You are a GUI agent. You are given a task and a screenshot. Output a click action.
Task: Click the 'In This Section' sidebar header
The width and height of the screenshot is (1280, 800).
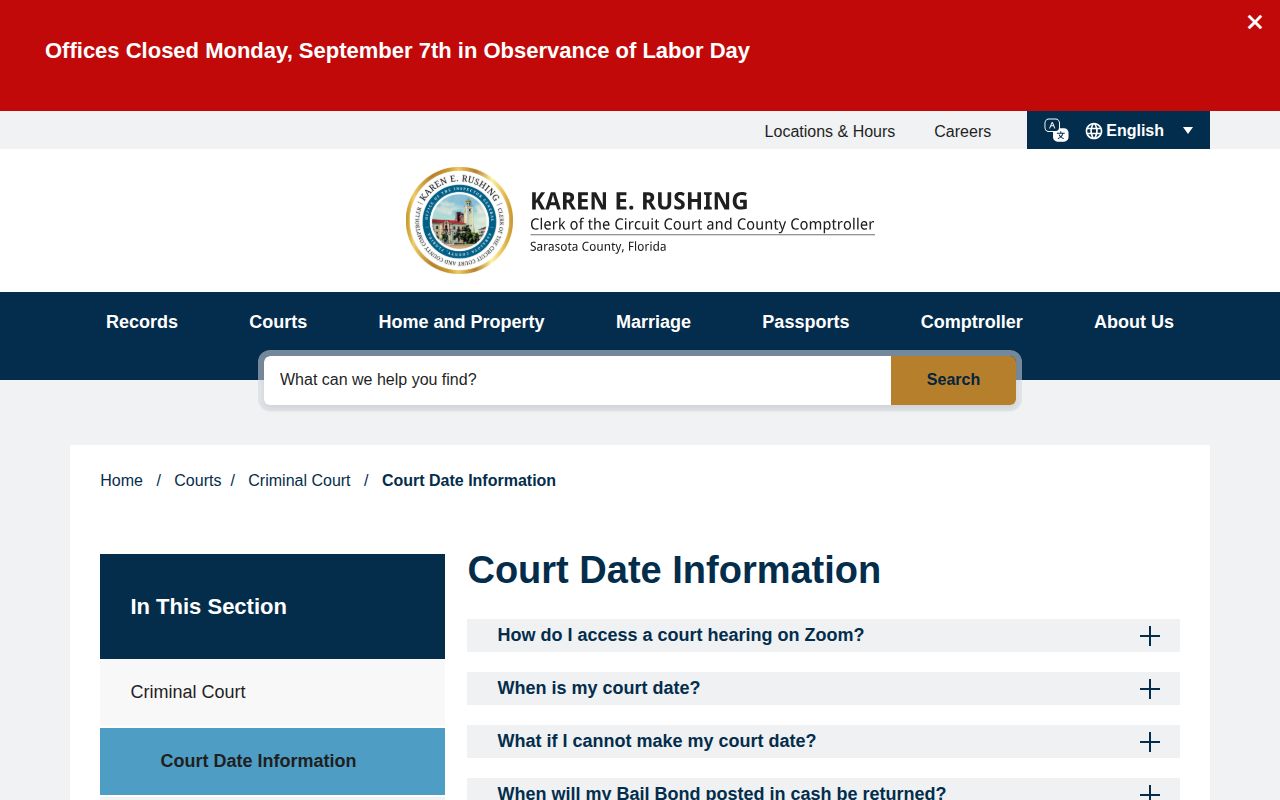click(272, 607)
